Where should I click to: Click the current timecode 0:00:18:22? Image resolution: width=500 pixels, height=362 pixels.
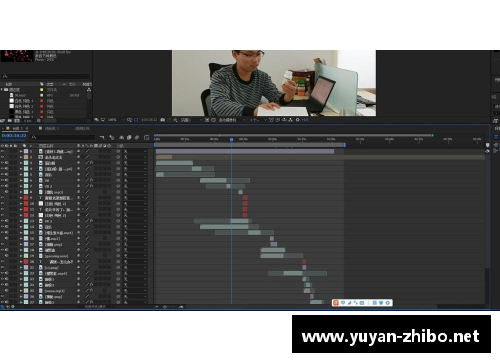pyautogui.click(x=14, y=136)
